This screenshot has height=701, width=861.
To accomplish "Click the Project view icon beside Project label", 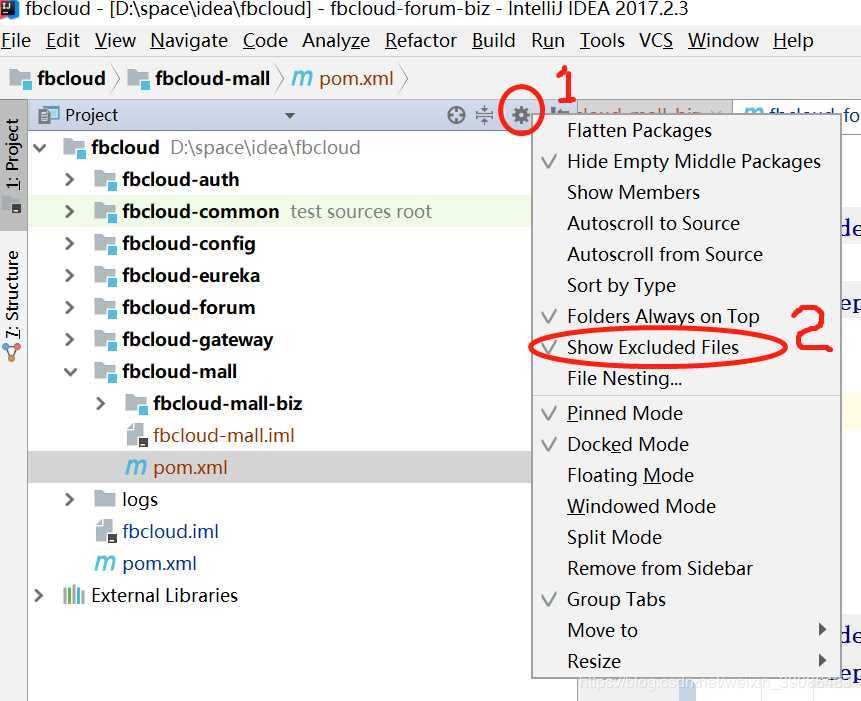I will (49, 115).
